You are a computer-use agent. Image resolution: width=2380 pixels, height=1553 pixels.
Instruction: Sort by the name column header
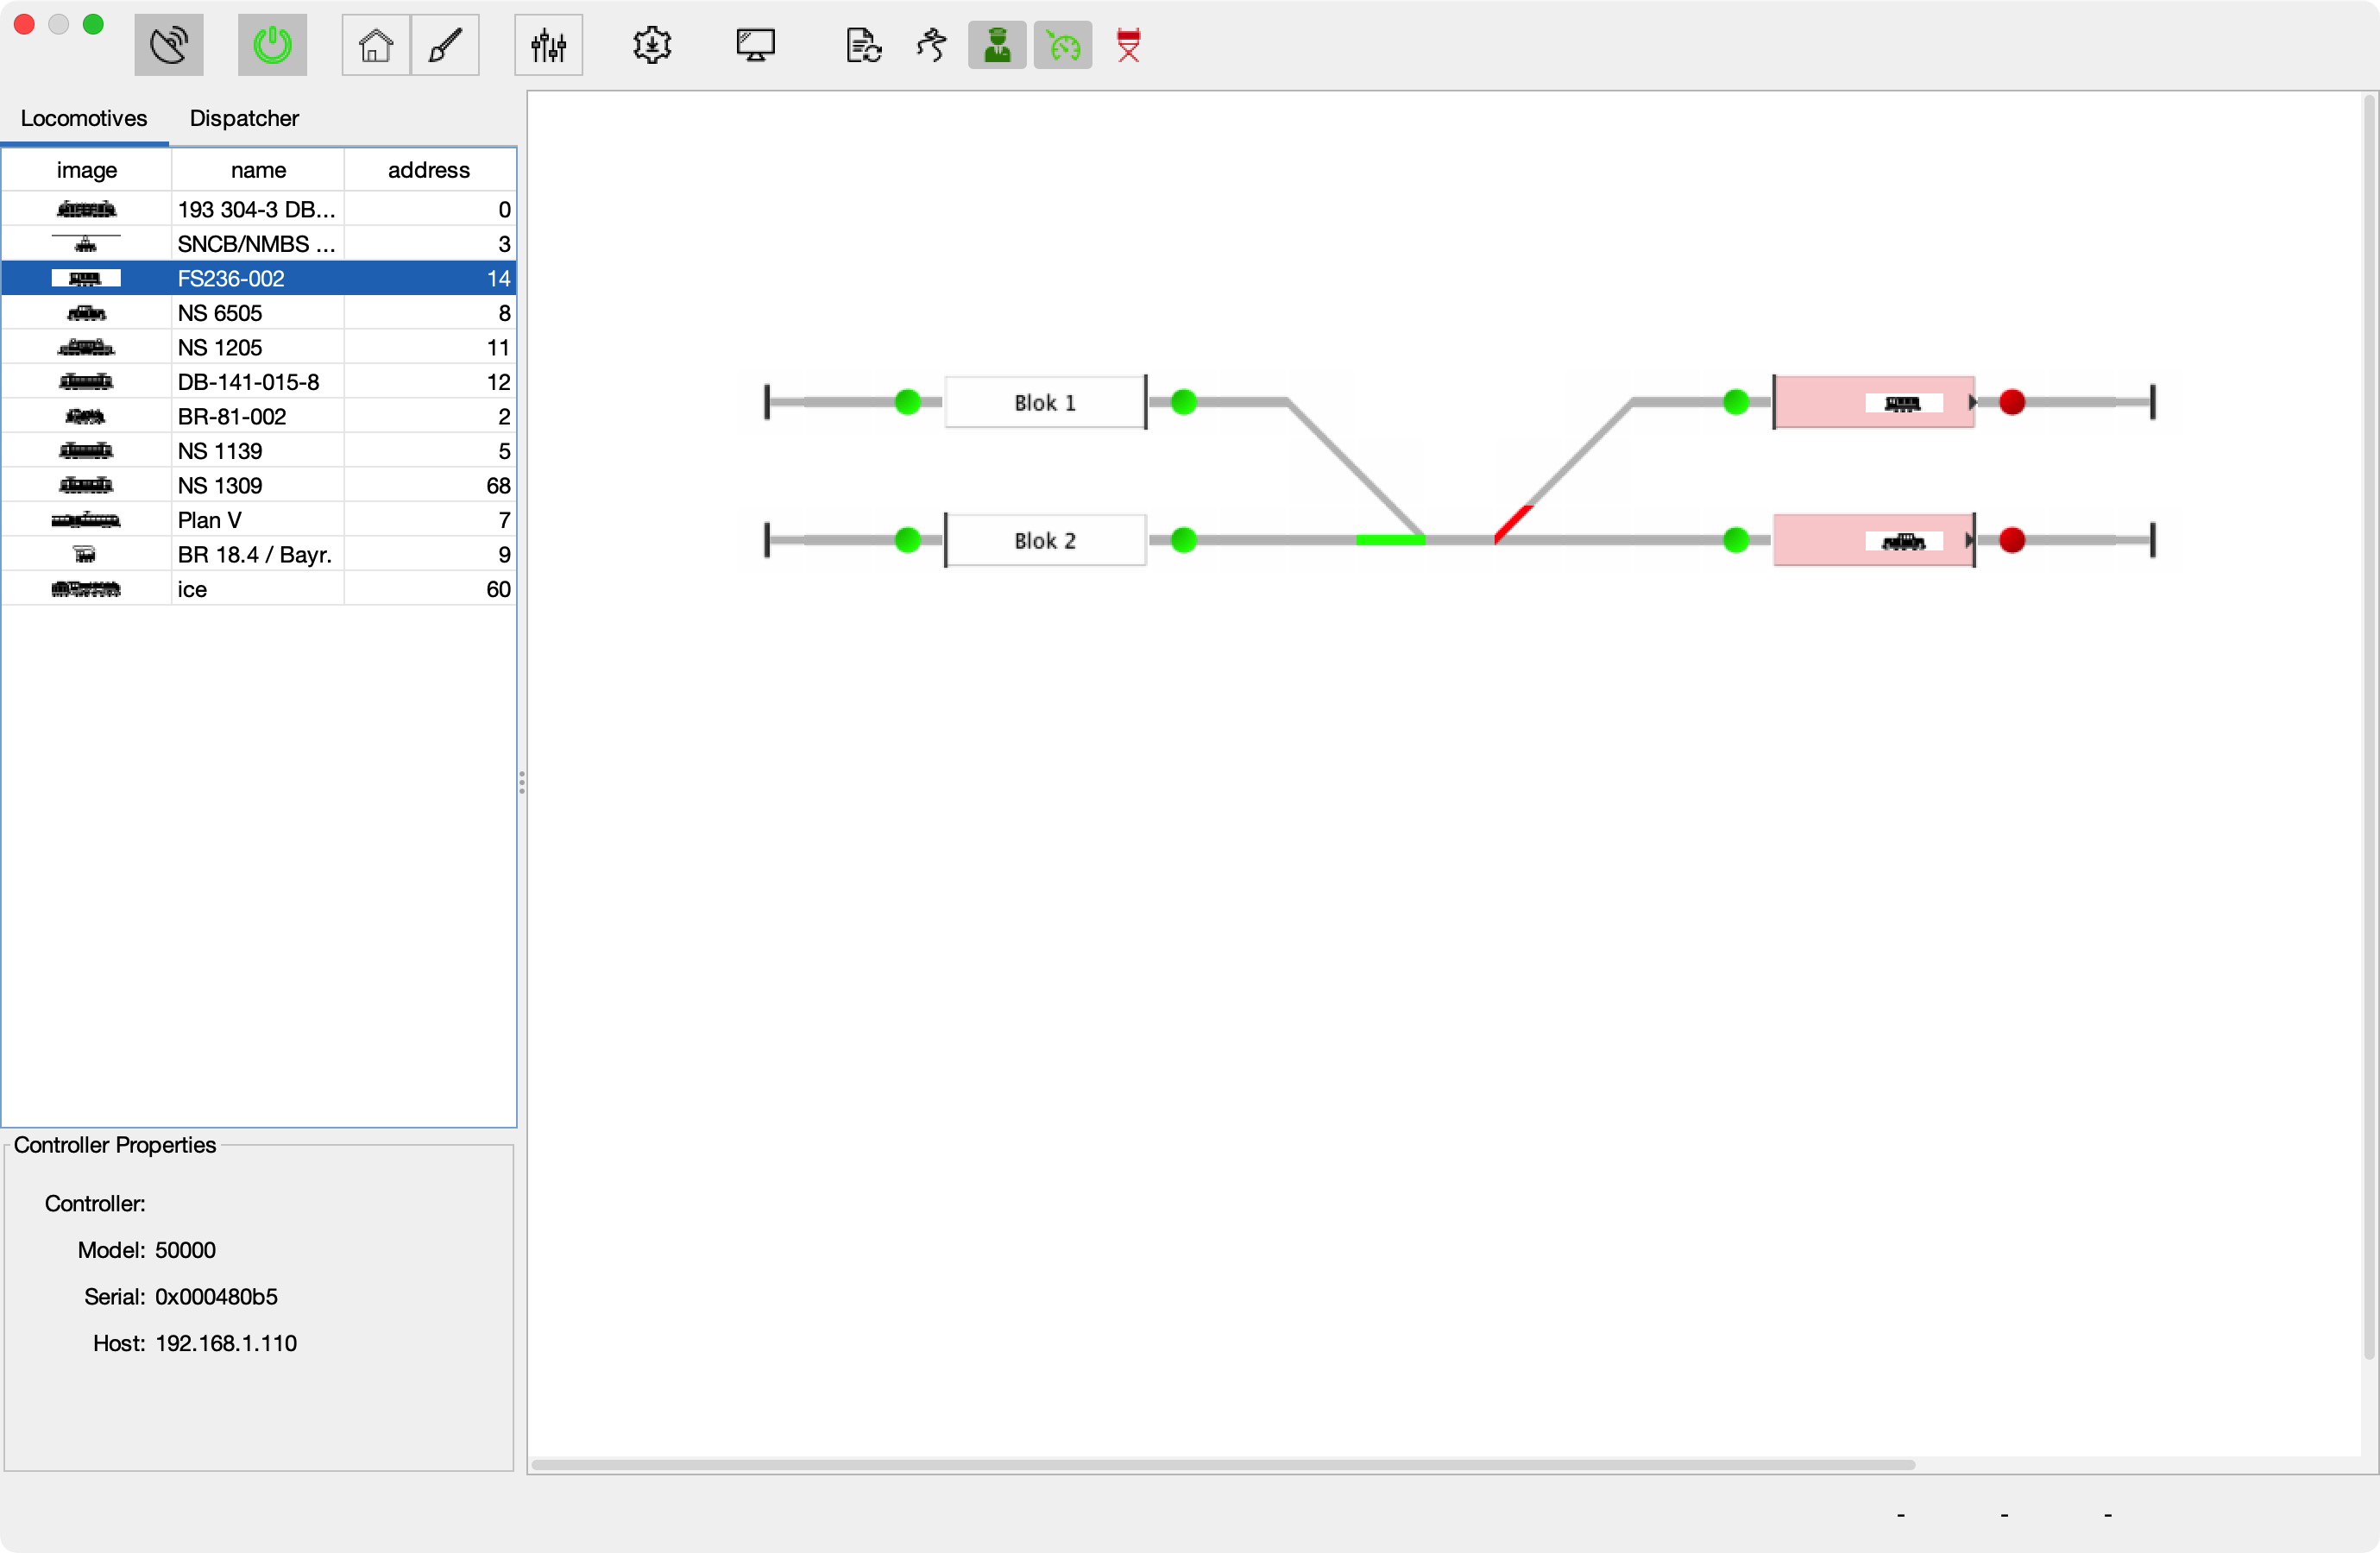coord(258,170)
